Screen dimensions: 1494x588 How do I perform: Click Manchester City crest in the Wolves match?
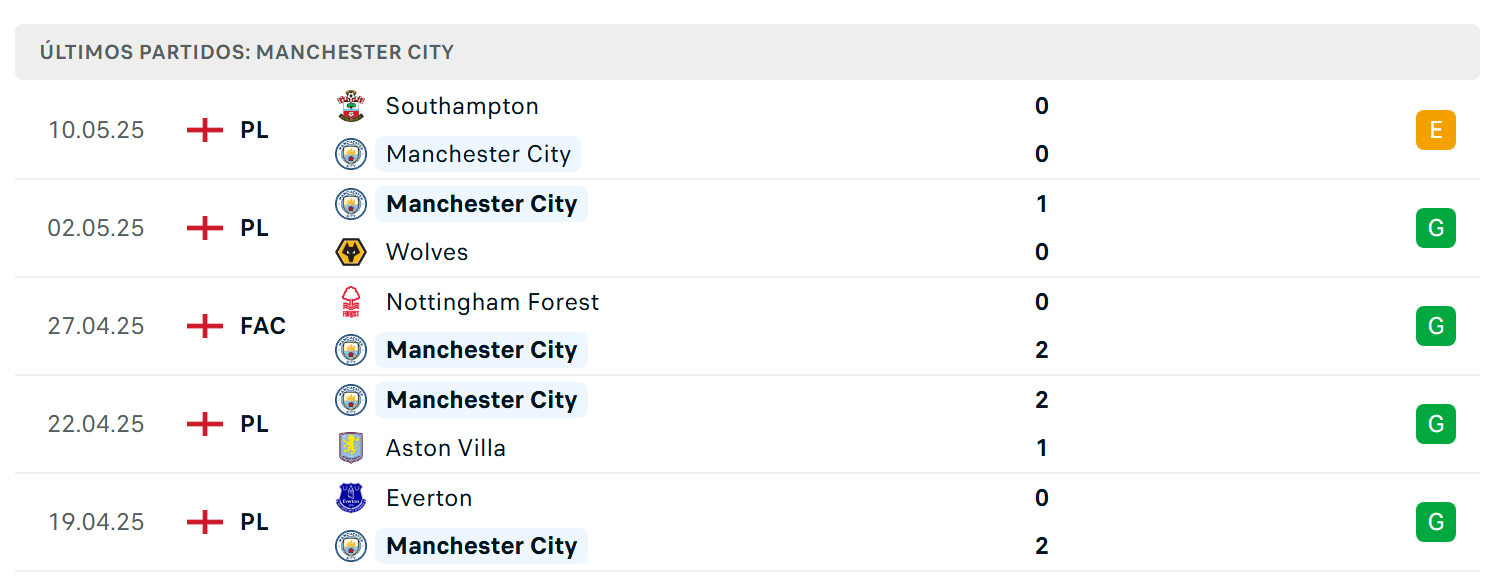(351, 204)
